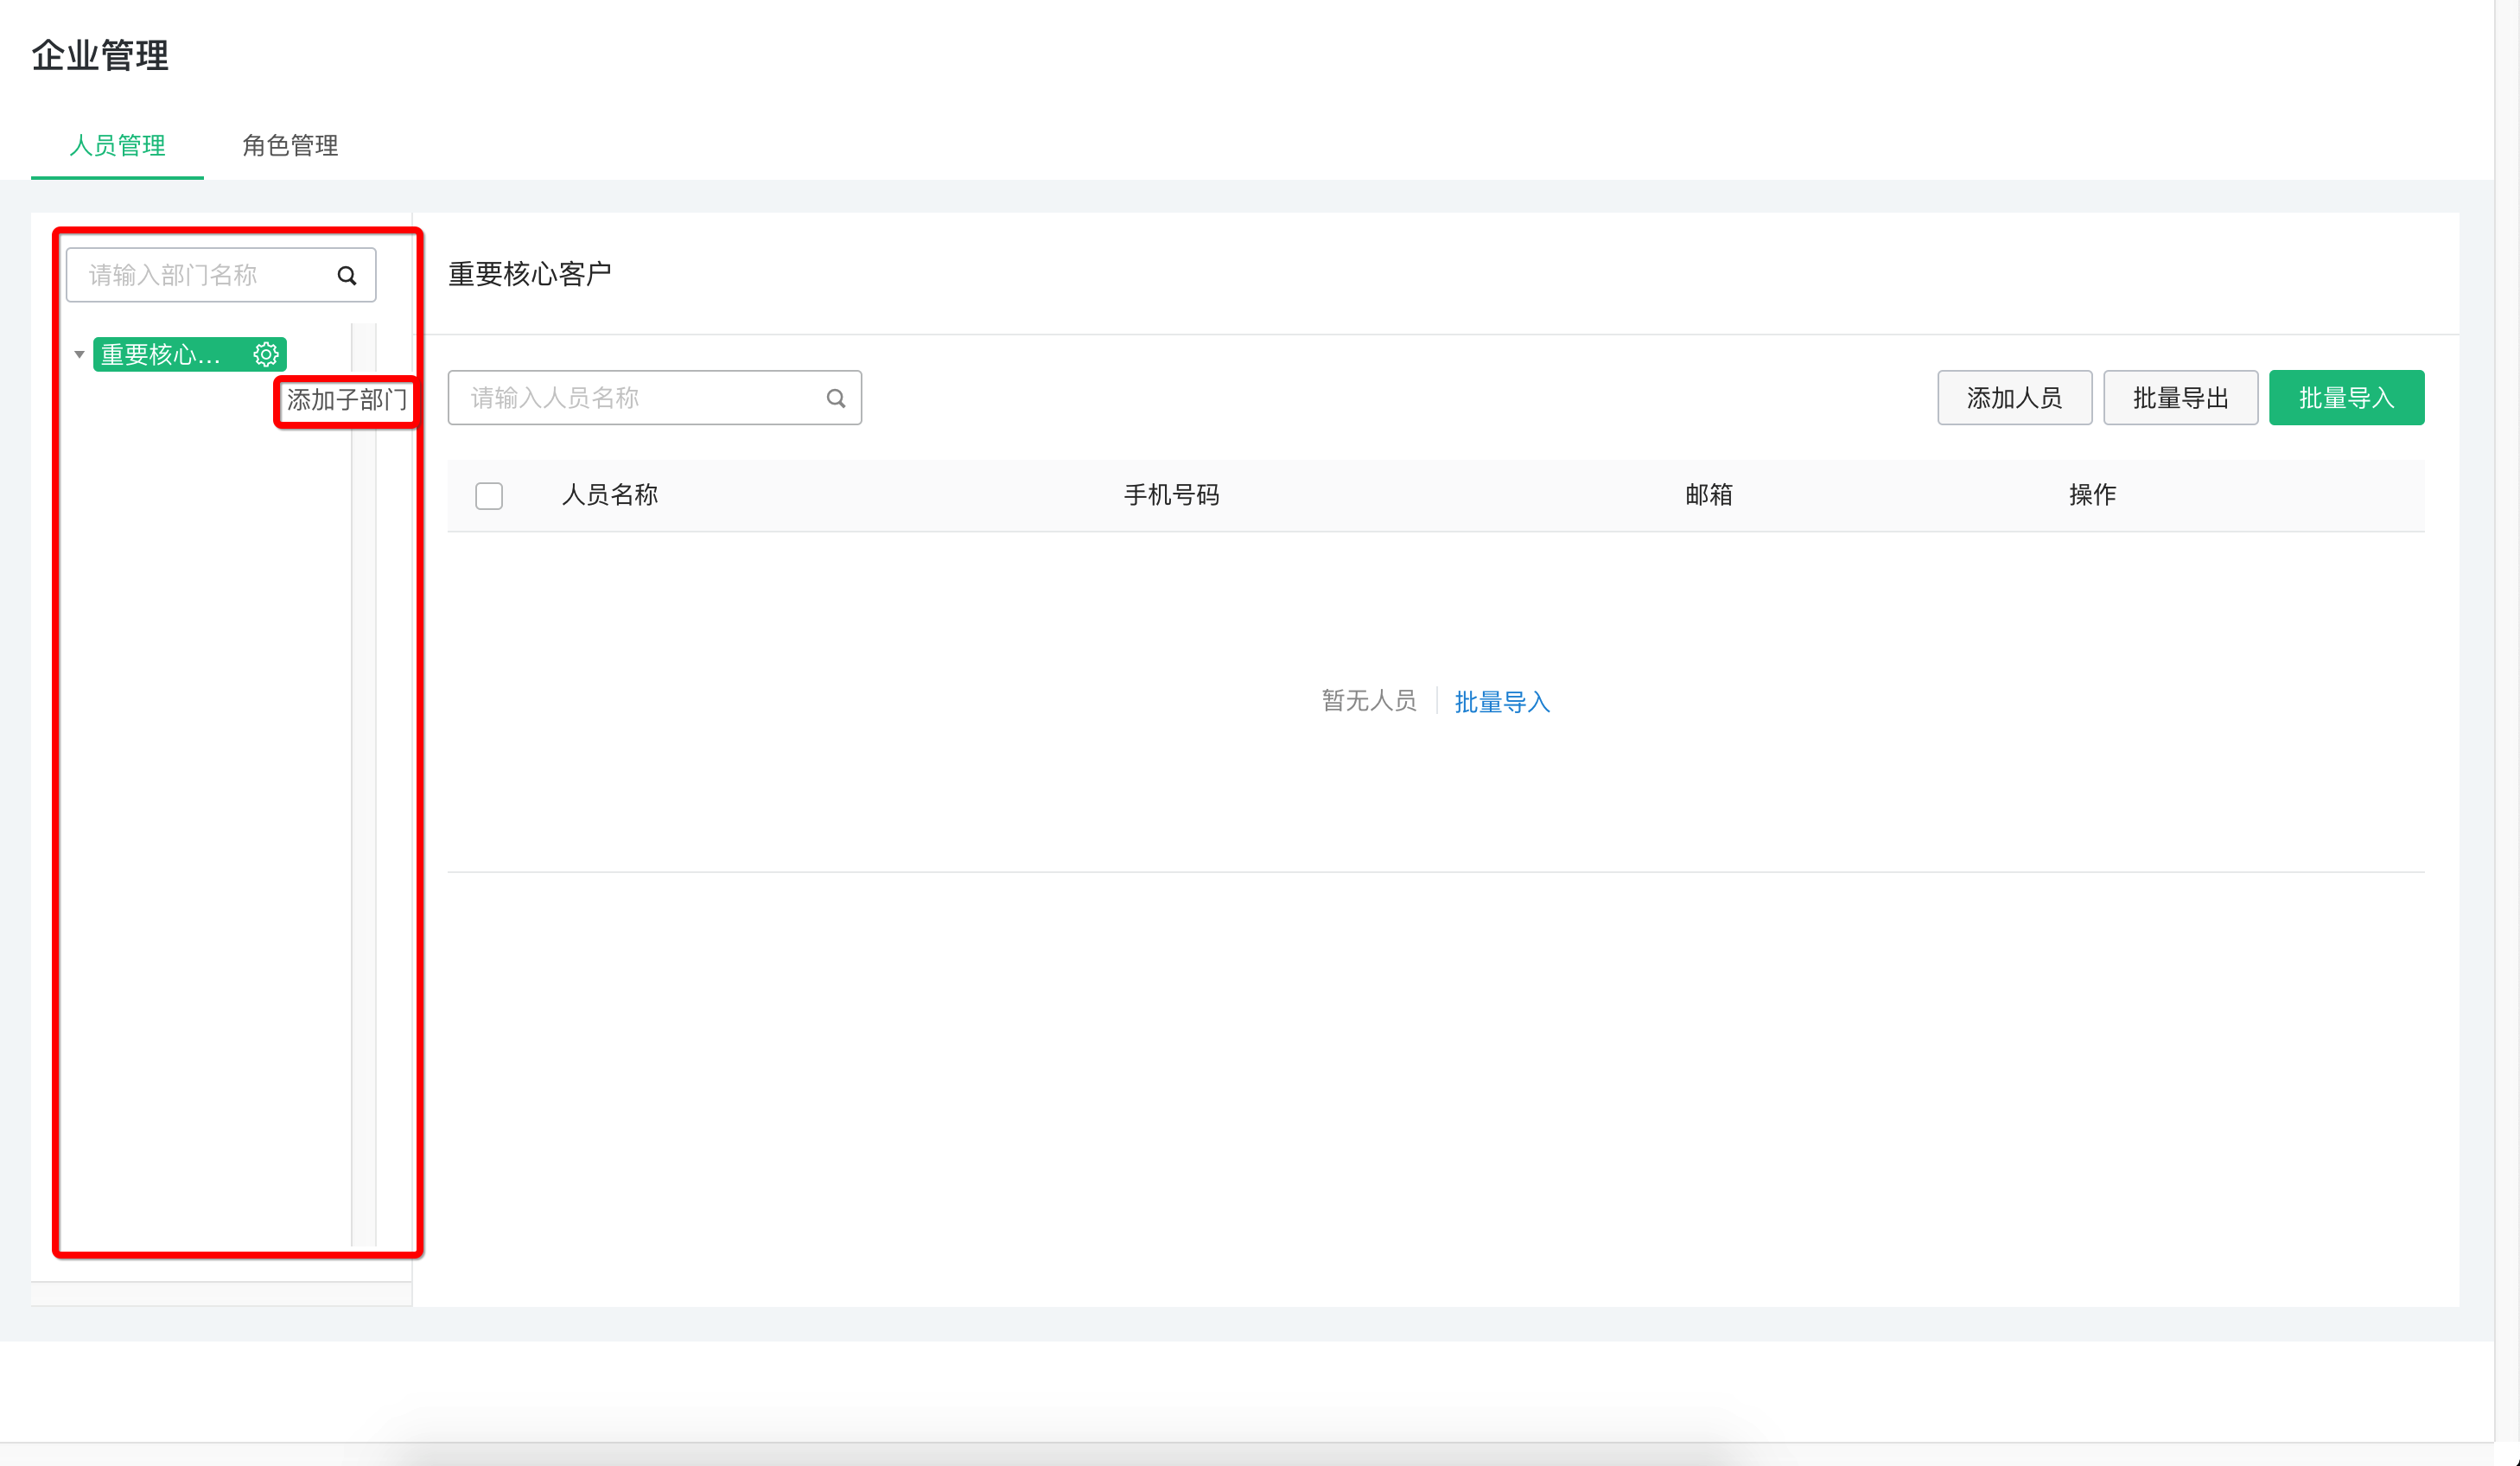Click the 手机号码 column header
Image resolution: width=2520 pixels, height=1466 pixels.
click(1172, 495)
